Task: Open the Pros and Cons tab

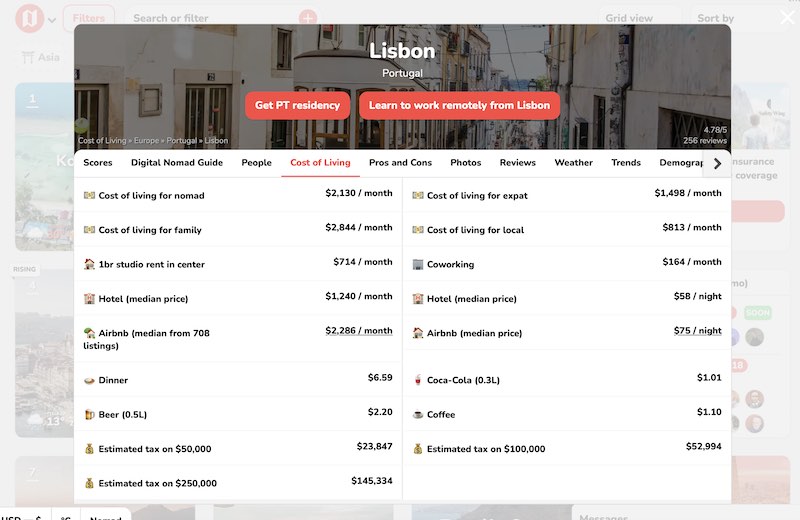Action: pos(401,163)
